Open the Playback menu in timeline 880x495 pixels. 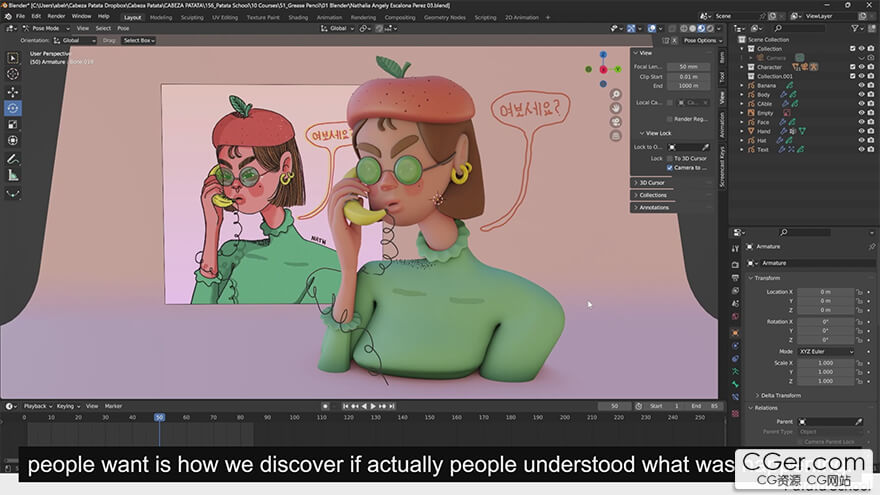click(x=36, y=406)
